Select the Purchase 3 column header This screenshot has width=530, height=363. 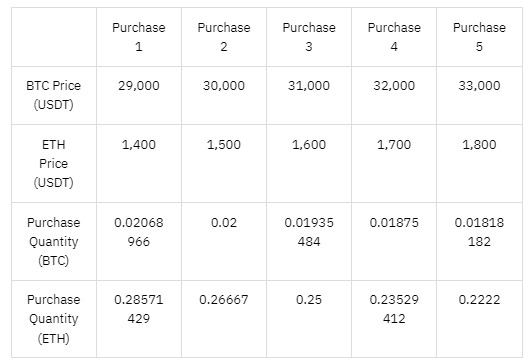point(309,37)
